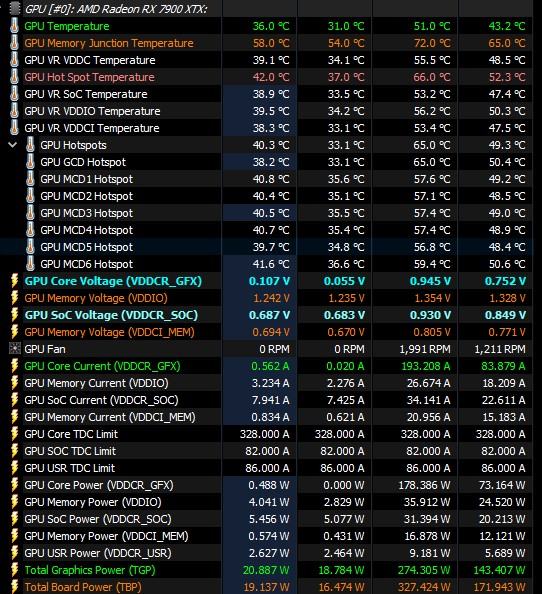Screen dimensions: 542x594
Task: Select GPU Memory Power (VDDCI_MEM) label
Action: [106, 536]
